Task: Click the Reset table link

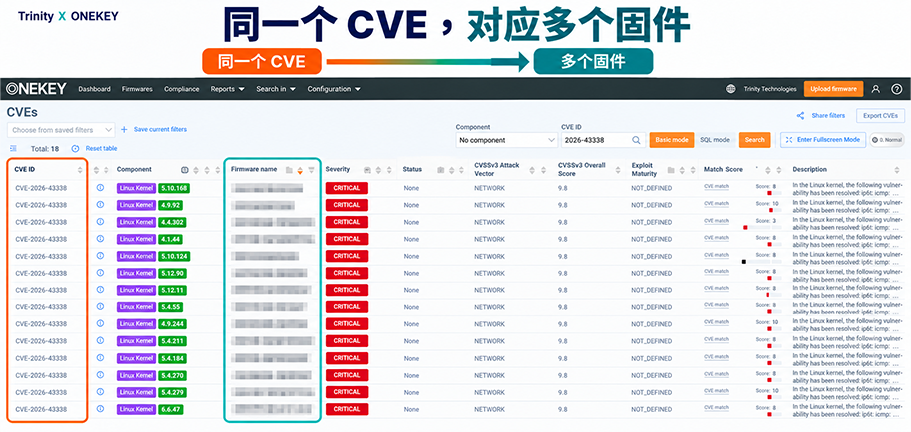Action: (102, 149)
